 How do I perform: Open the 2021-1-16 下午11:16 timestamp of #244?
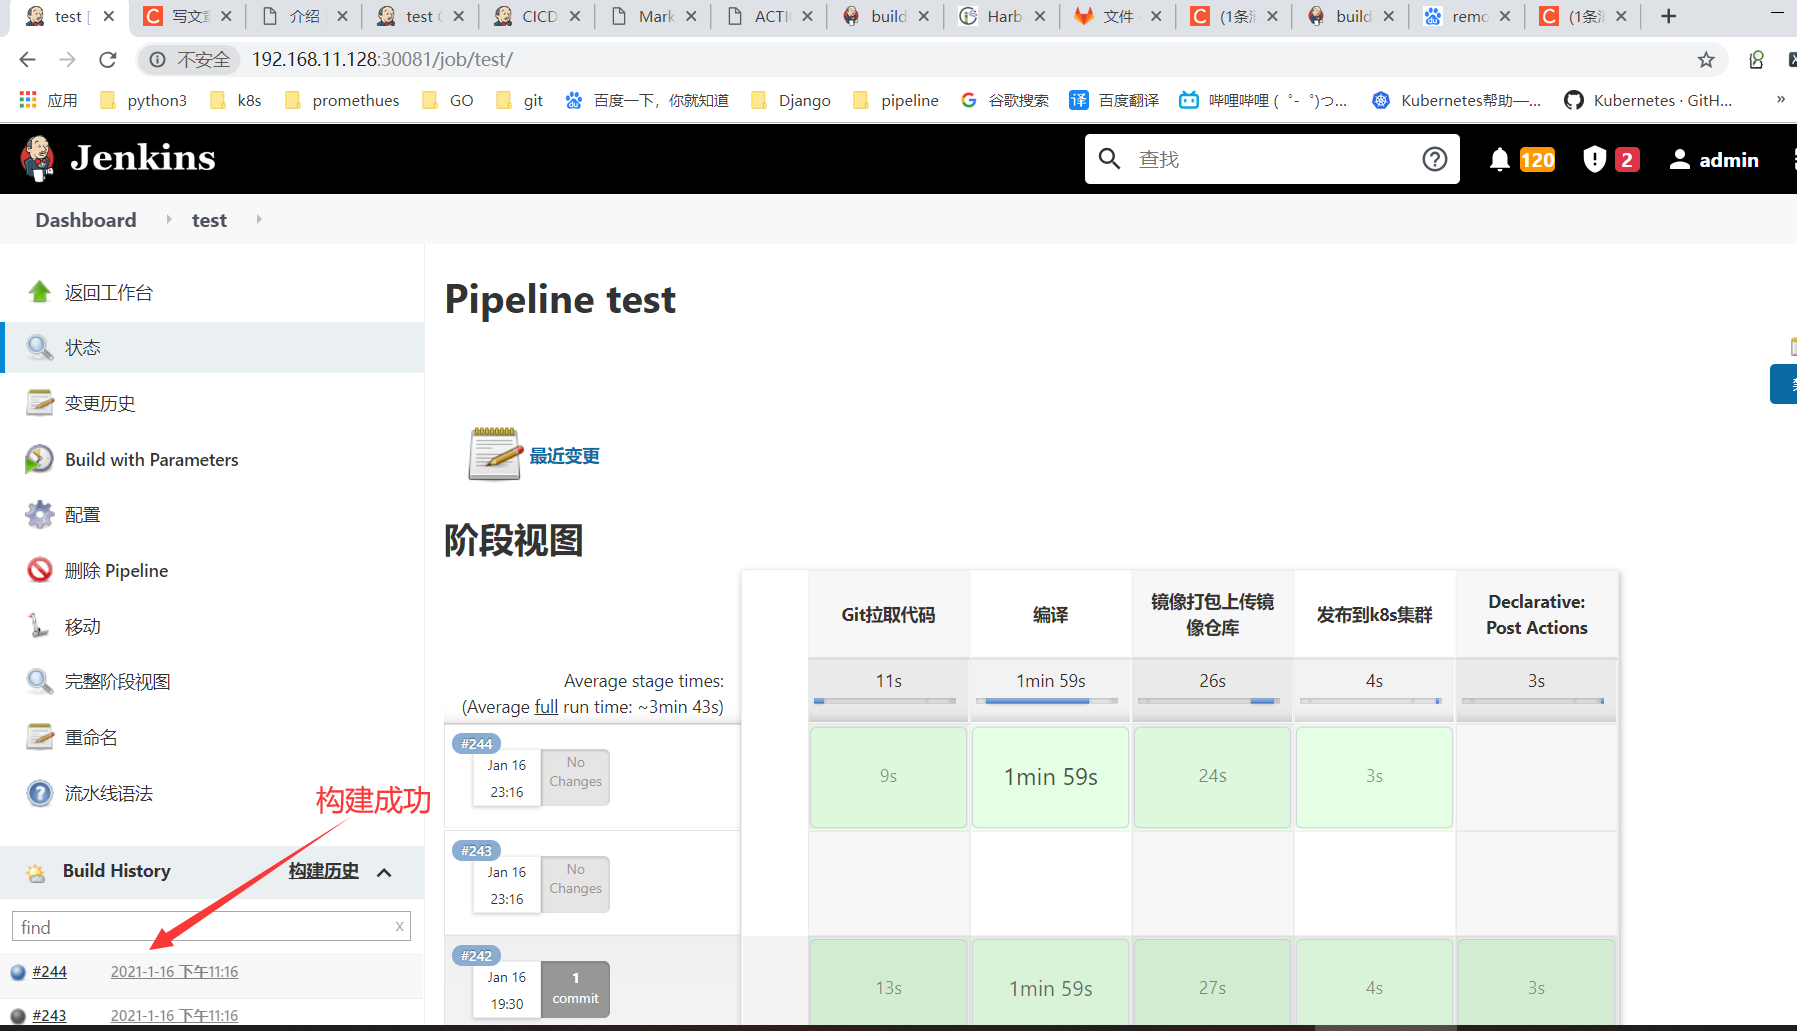(x=174, y=972)
